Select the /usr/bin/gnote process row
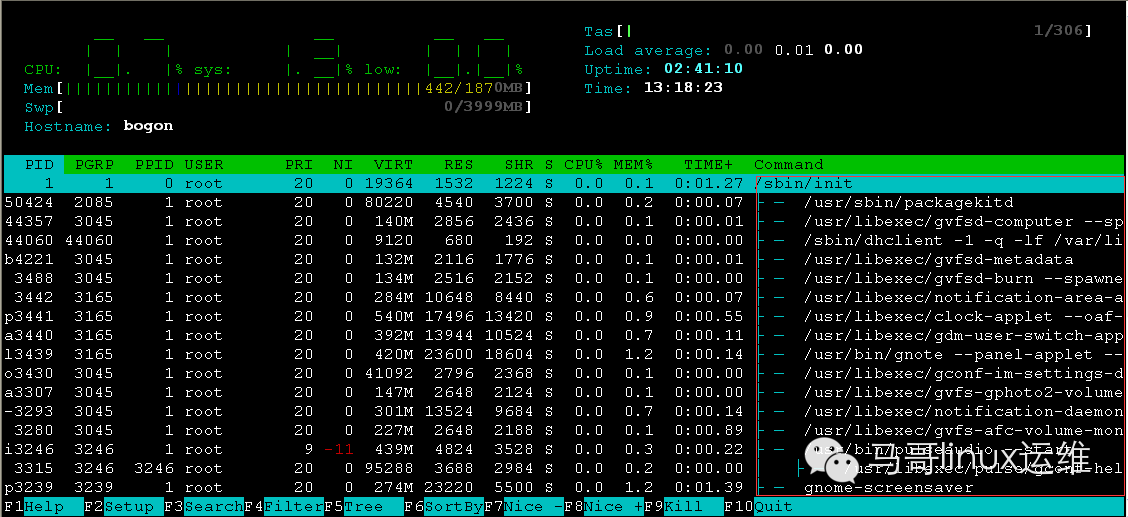This screenshot has height=517, width=1128. [x=564, y=354]
